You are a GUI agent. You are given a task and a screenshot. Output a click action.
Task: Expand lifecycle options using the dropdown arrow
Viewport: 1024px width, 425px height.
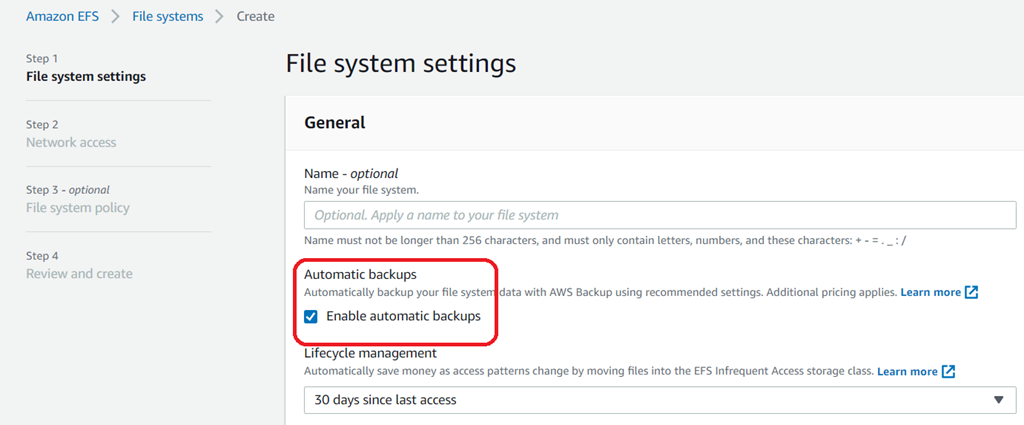(998, 400)
